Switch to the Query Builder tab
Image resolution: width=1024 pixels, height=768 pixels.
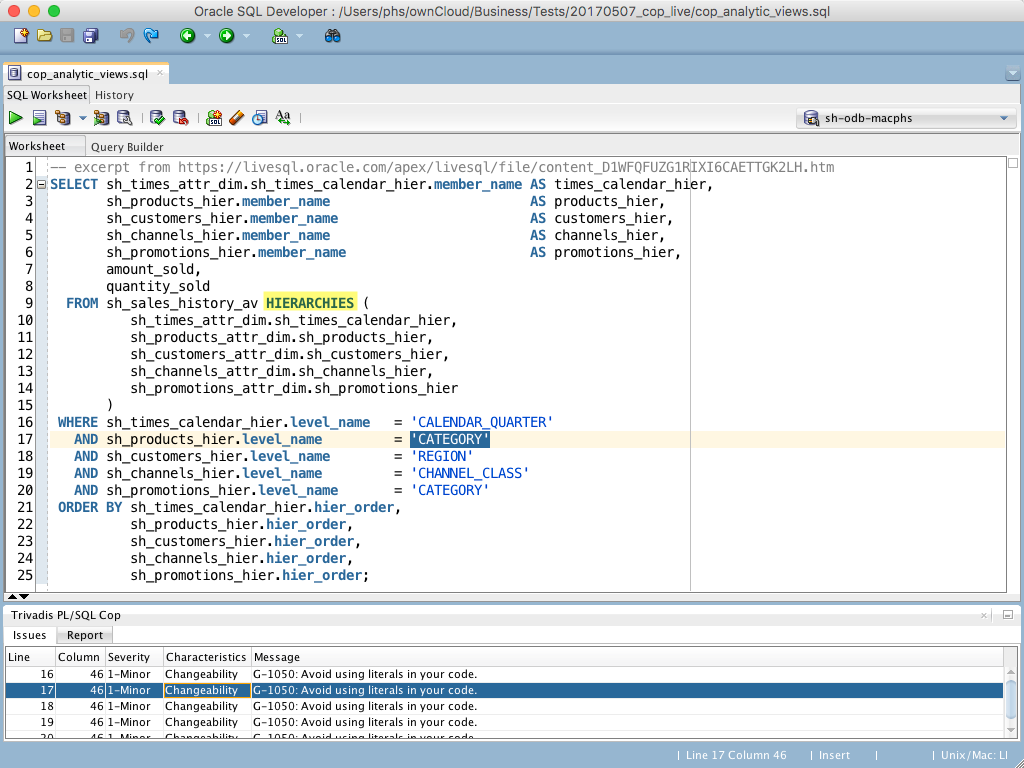pyautogui.click(x=127, y=147)
